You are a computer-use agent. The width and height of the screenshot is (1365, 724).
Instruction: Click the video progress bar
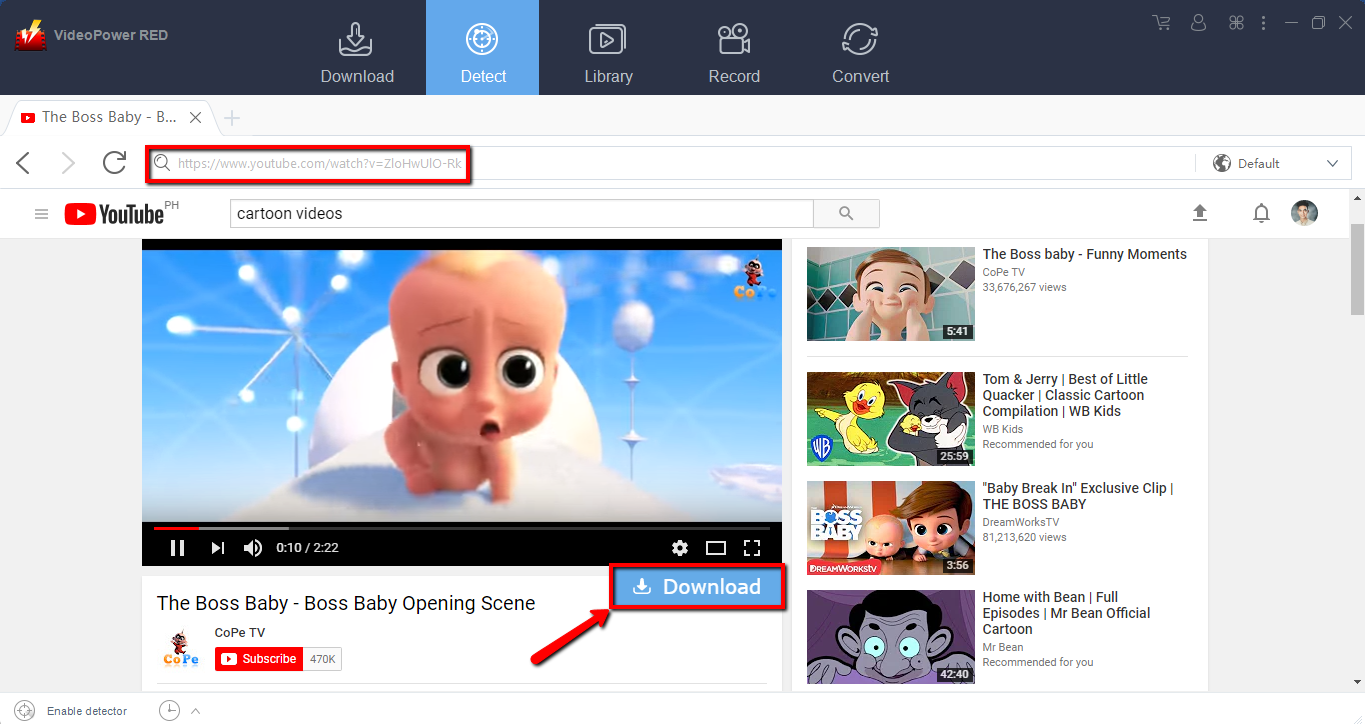tap(462, 527)
